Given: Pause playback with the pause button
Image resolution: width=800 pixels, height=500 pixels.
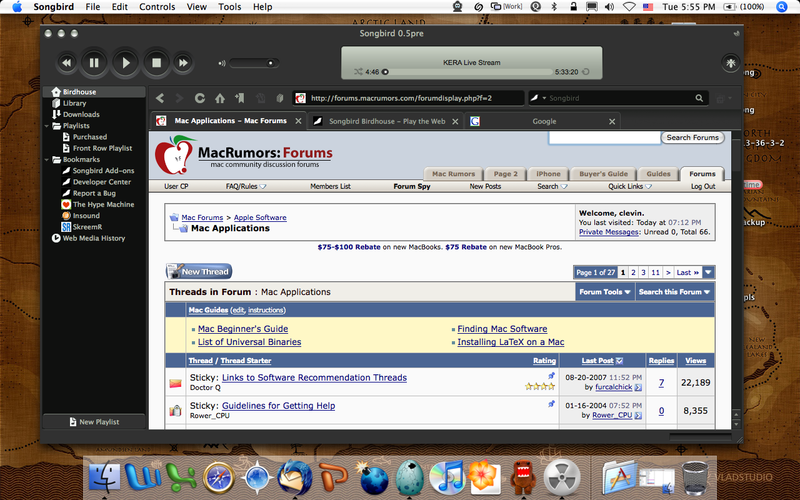Looking at the screenshot, I should (x=94, y=63).
